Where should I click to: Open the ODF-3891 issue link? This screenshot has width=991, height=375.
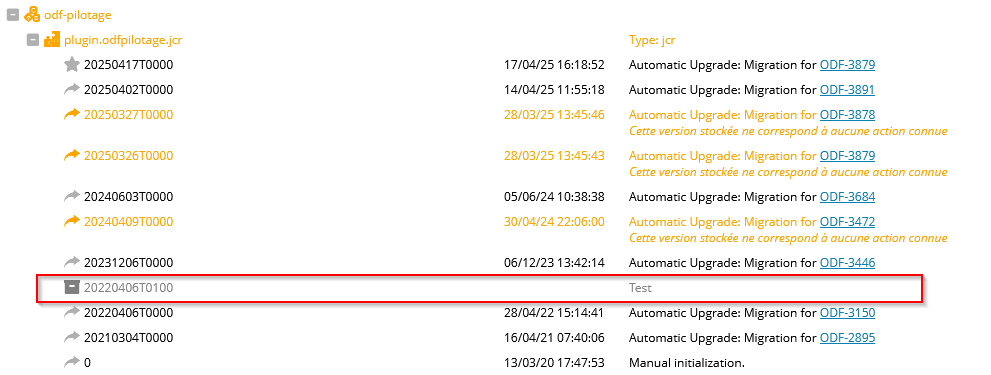pos(847,90)
